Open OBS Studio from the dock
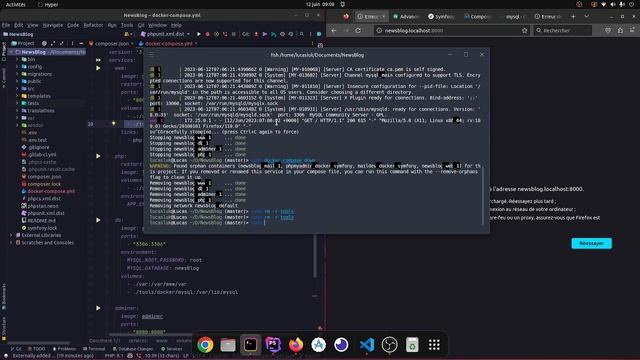The width and height of the screenshot is (640, 360). coord(389,344)
